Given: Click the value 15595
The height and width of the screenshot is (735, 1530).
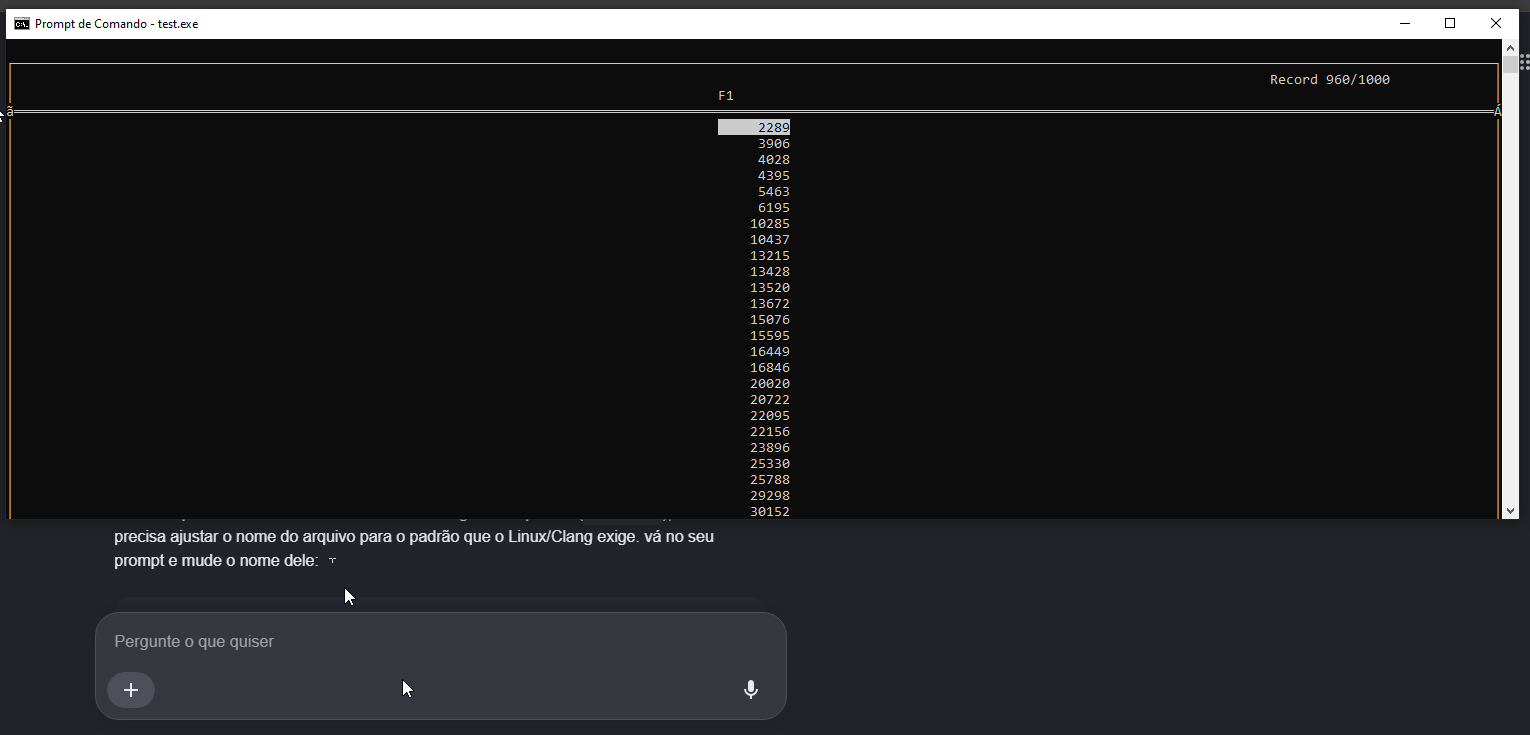Looking at the screenshot, I should [x=770, y=336].
